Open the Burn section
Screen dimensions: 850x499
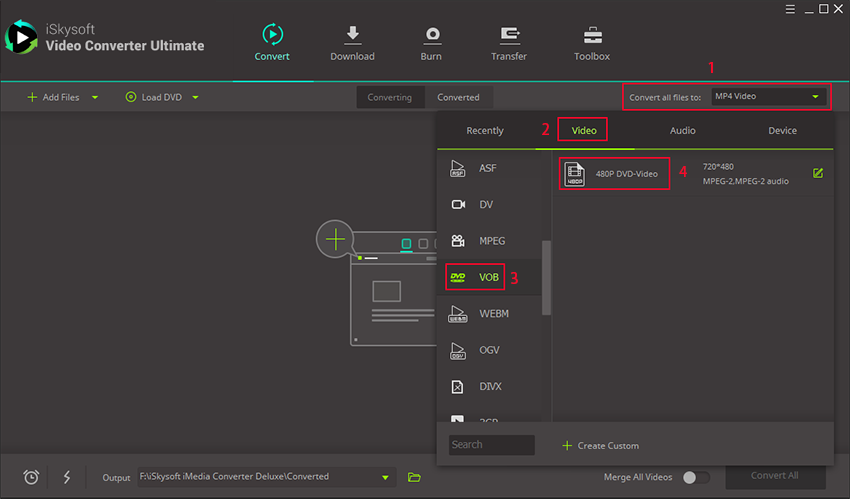pos(432,43)
